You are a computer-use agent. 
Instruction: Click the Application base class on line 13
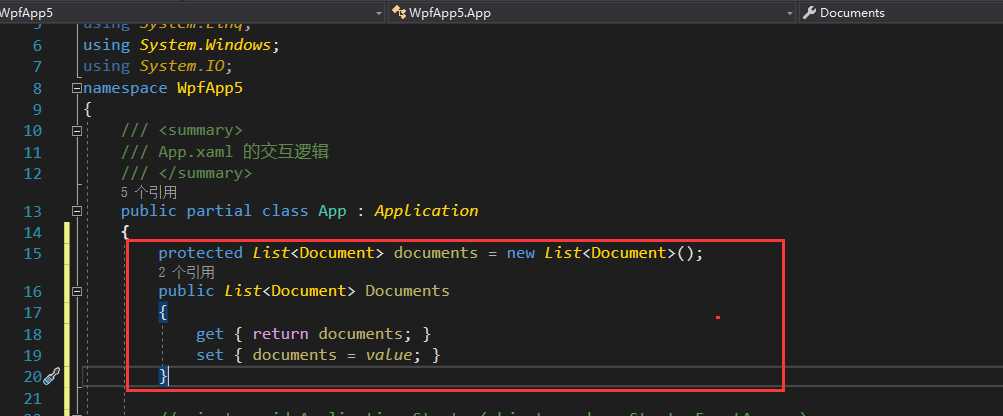click(426, 211)
